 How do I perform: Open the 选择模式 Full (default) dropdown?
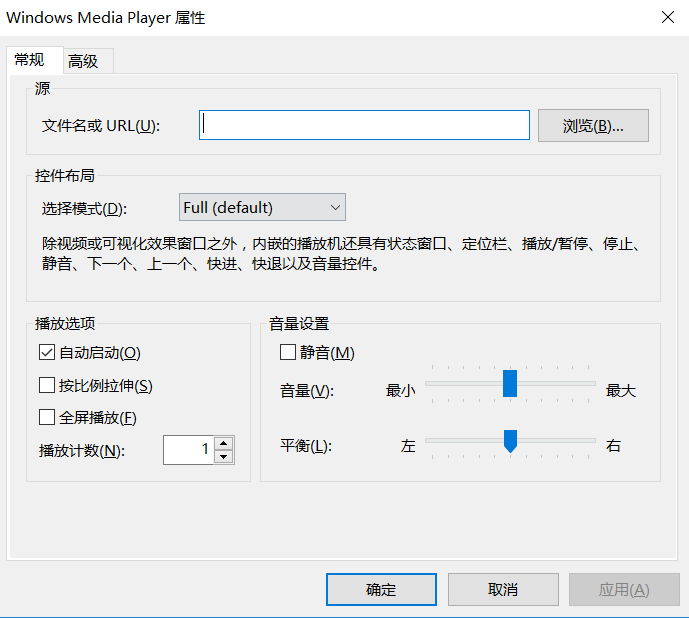tap(262, 207)
